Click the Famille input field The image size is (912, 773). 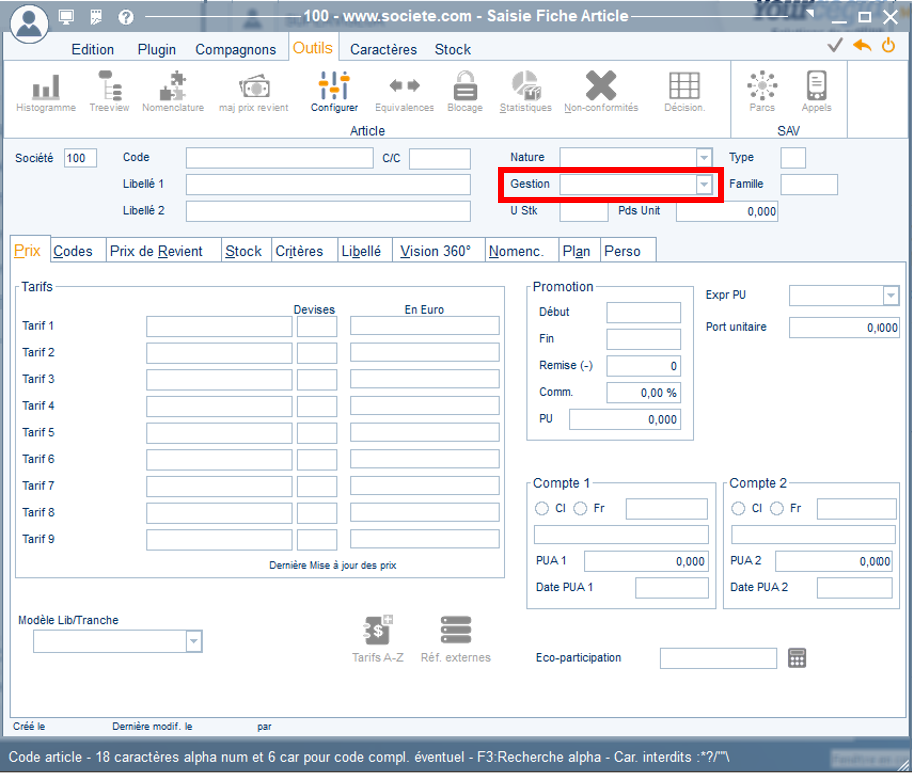809,184
